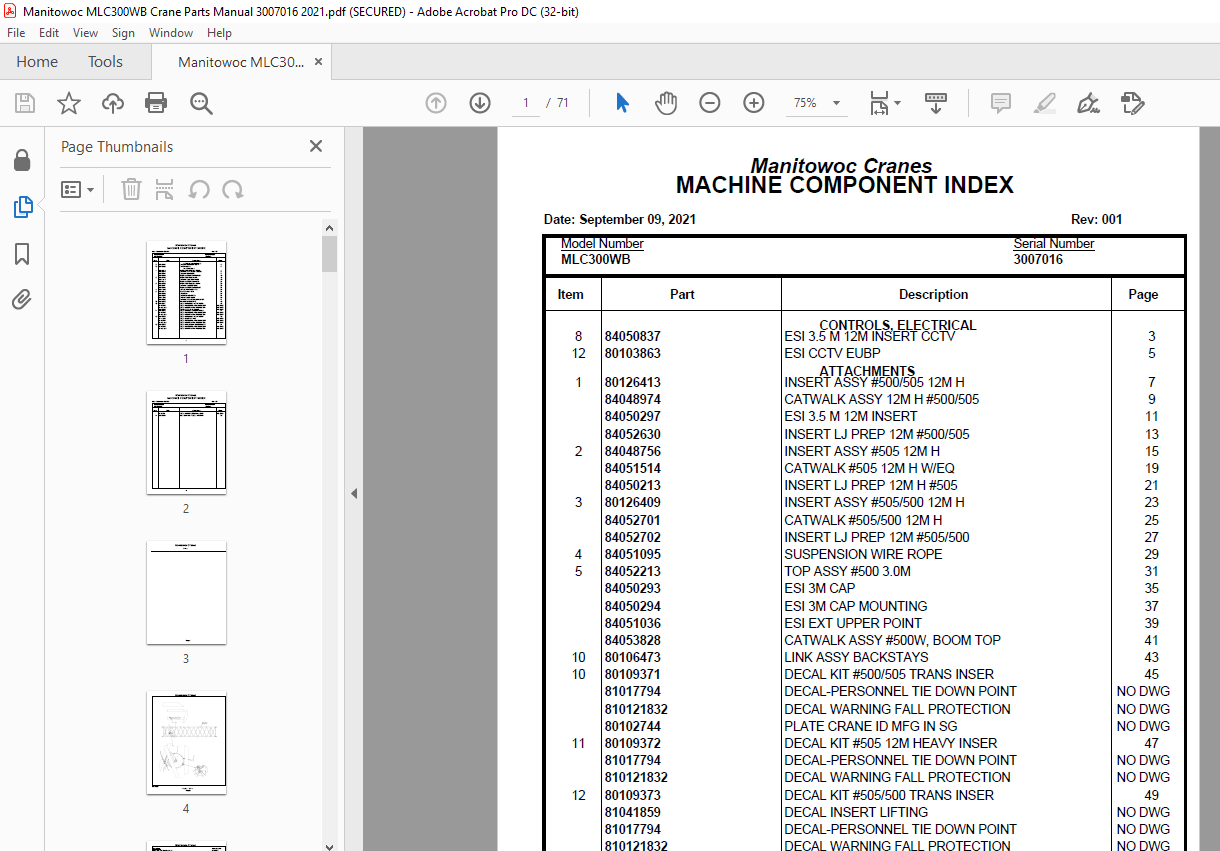
Task: Open thumbnail options dropdown
Action: (x=78, y=189)
